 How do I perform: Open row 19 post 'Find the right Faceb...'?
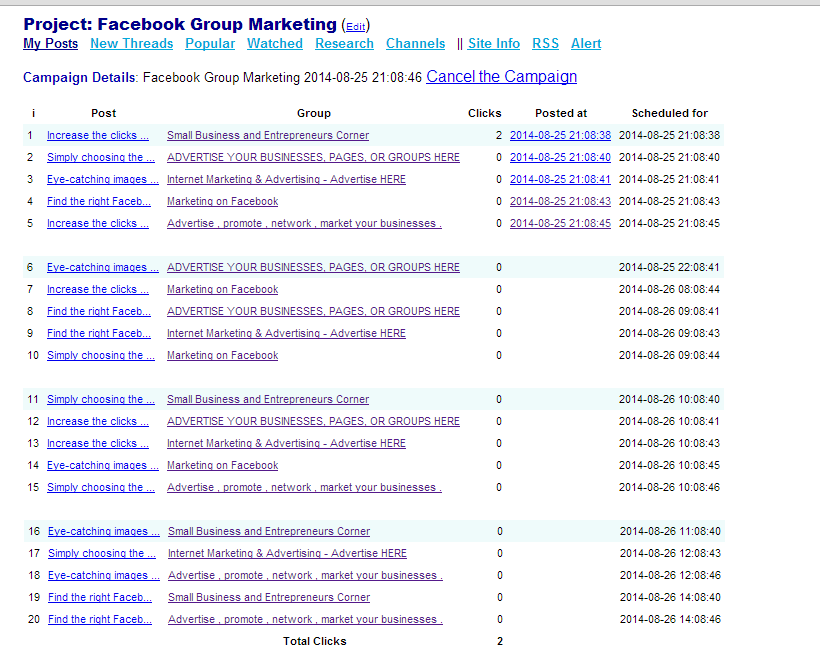pyautogui.click(x=100, y=596)
